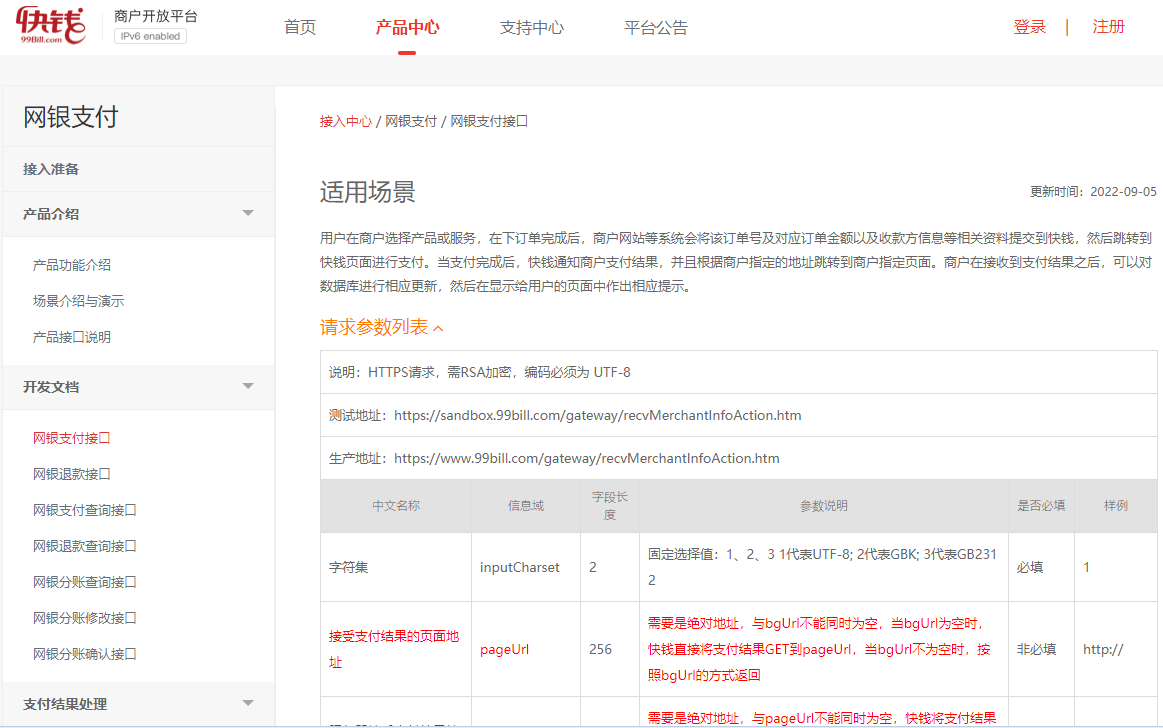The height and width of the screenshot is (728, 1163).
Task: Open 网银退款接口 sidebar item
Action: coord(72,474)
